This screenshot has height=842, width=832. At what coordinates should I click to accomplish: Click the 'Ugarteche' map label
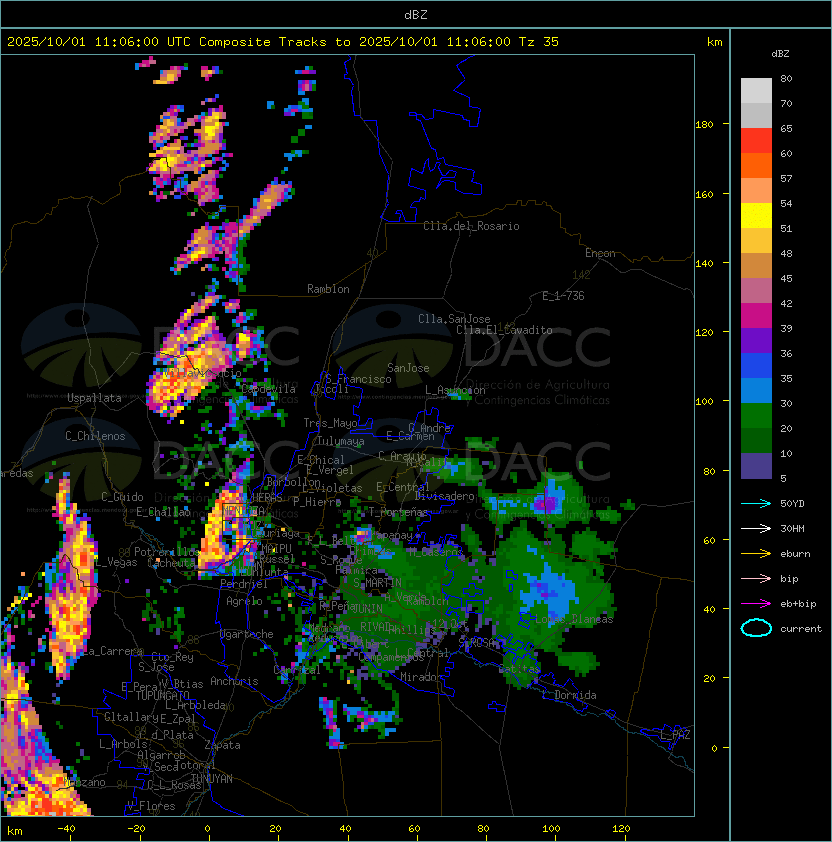click(247, 634)
